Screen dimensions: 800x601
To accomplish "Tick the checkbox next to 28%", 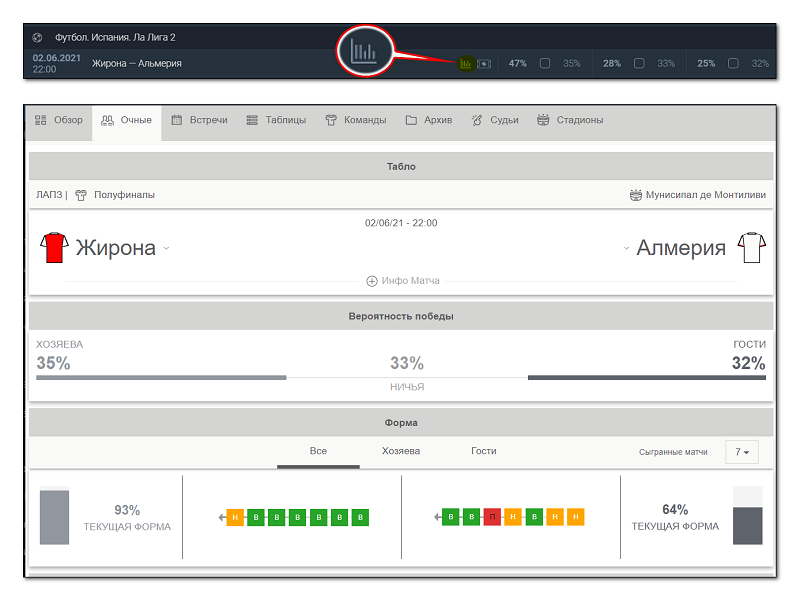I will coord(639,64).
